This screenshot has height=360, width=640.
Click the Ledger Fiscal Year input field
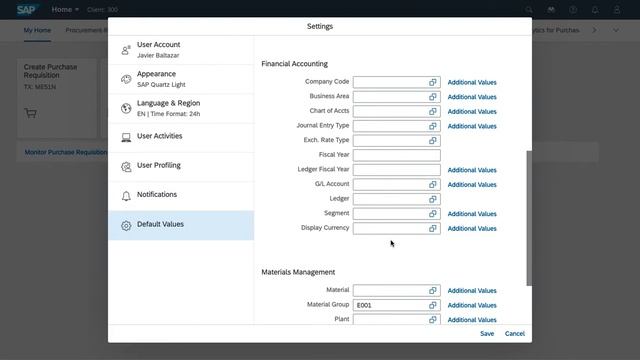[x=396, y=170]
